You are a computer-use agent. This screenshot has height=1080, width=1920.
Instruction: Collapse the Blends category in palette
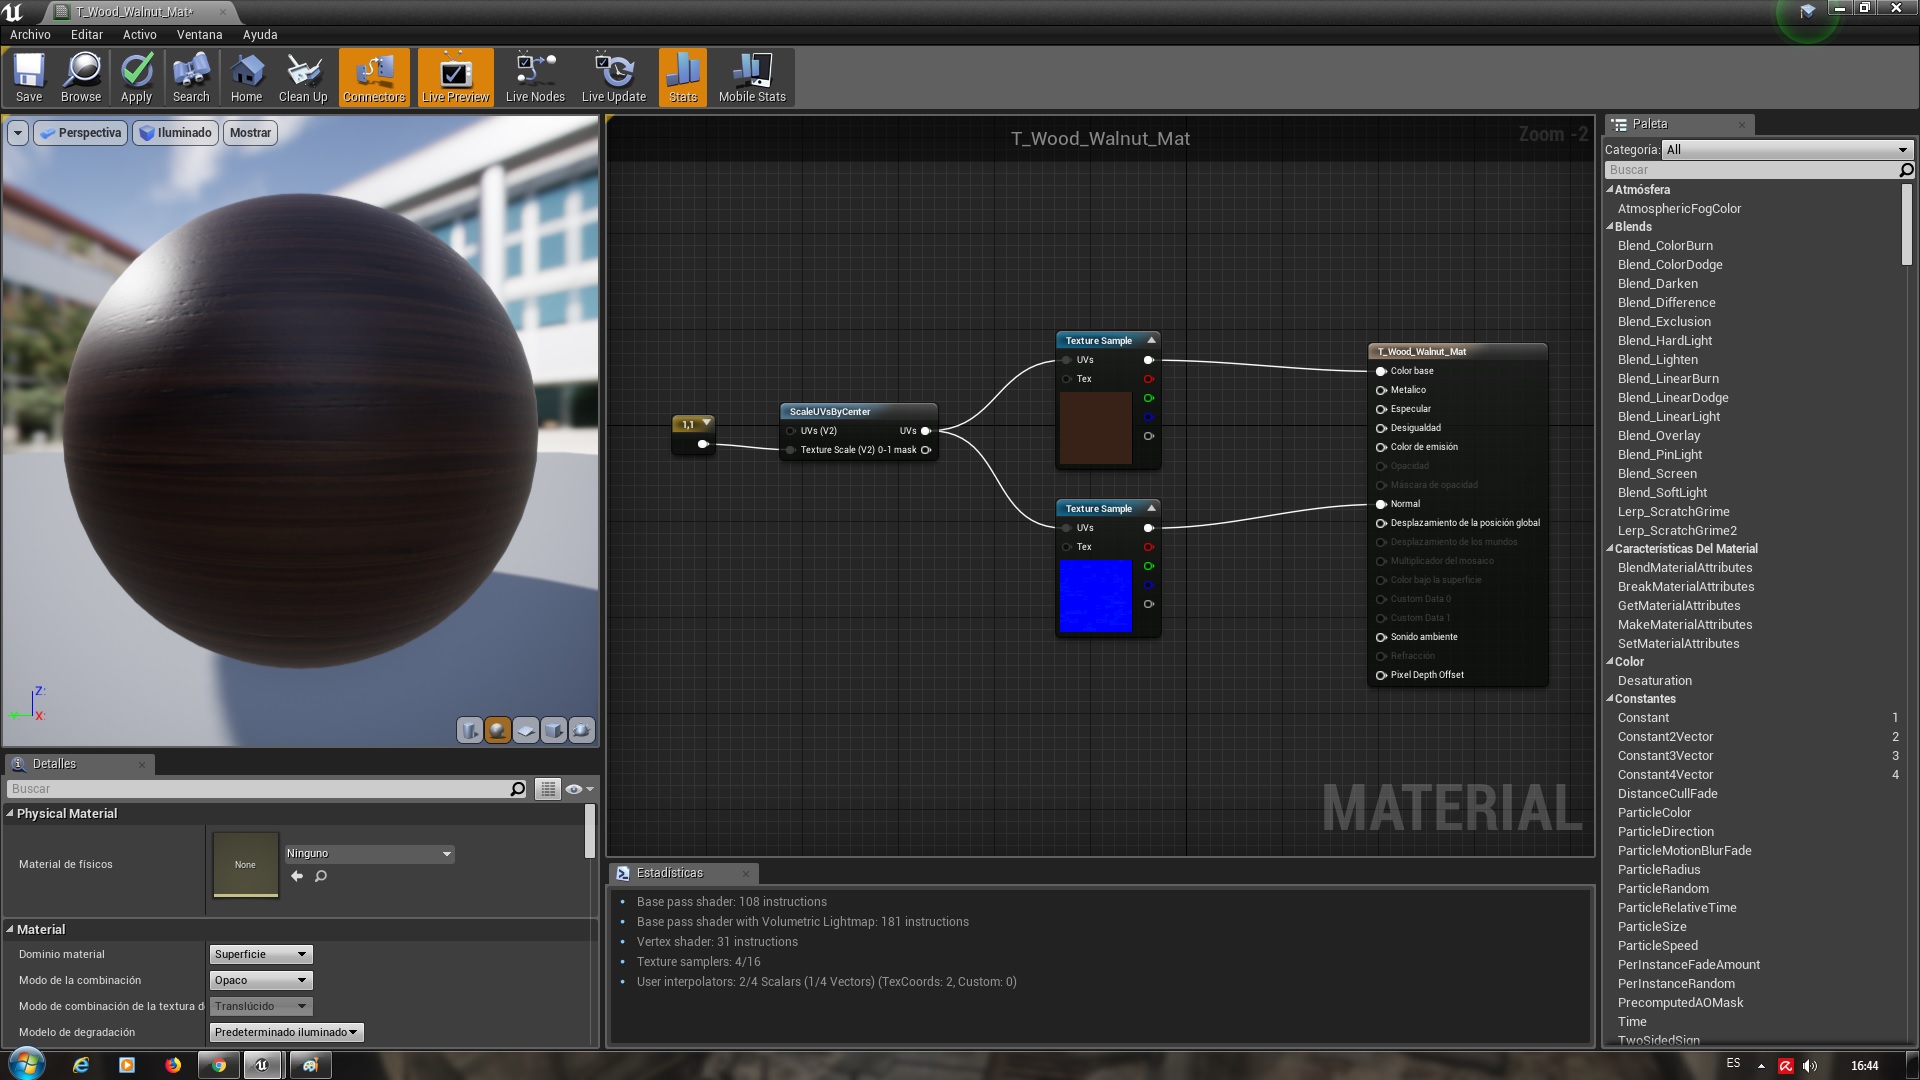click(x=1610, y=227)
